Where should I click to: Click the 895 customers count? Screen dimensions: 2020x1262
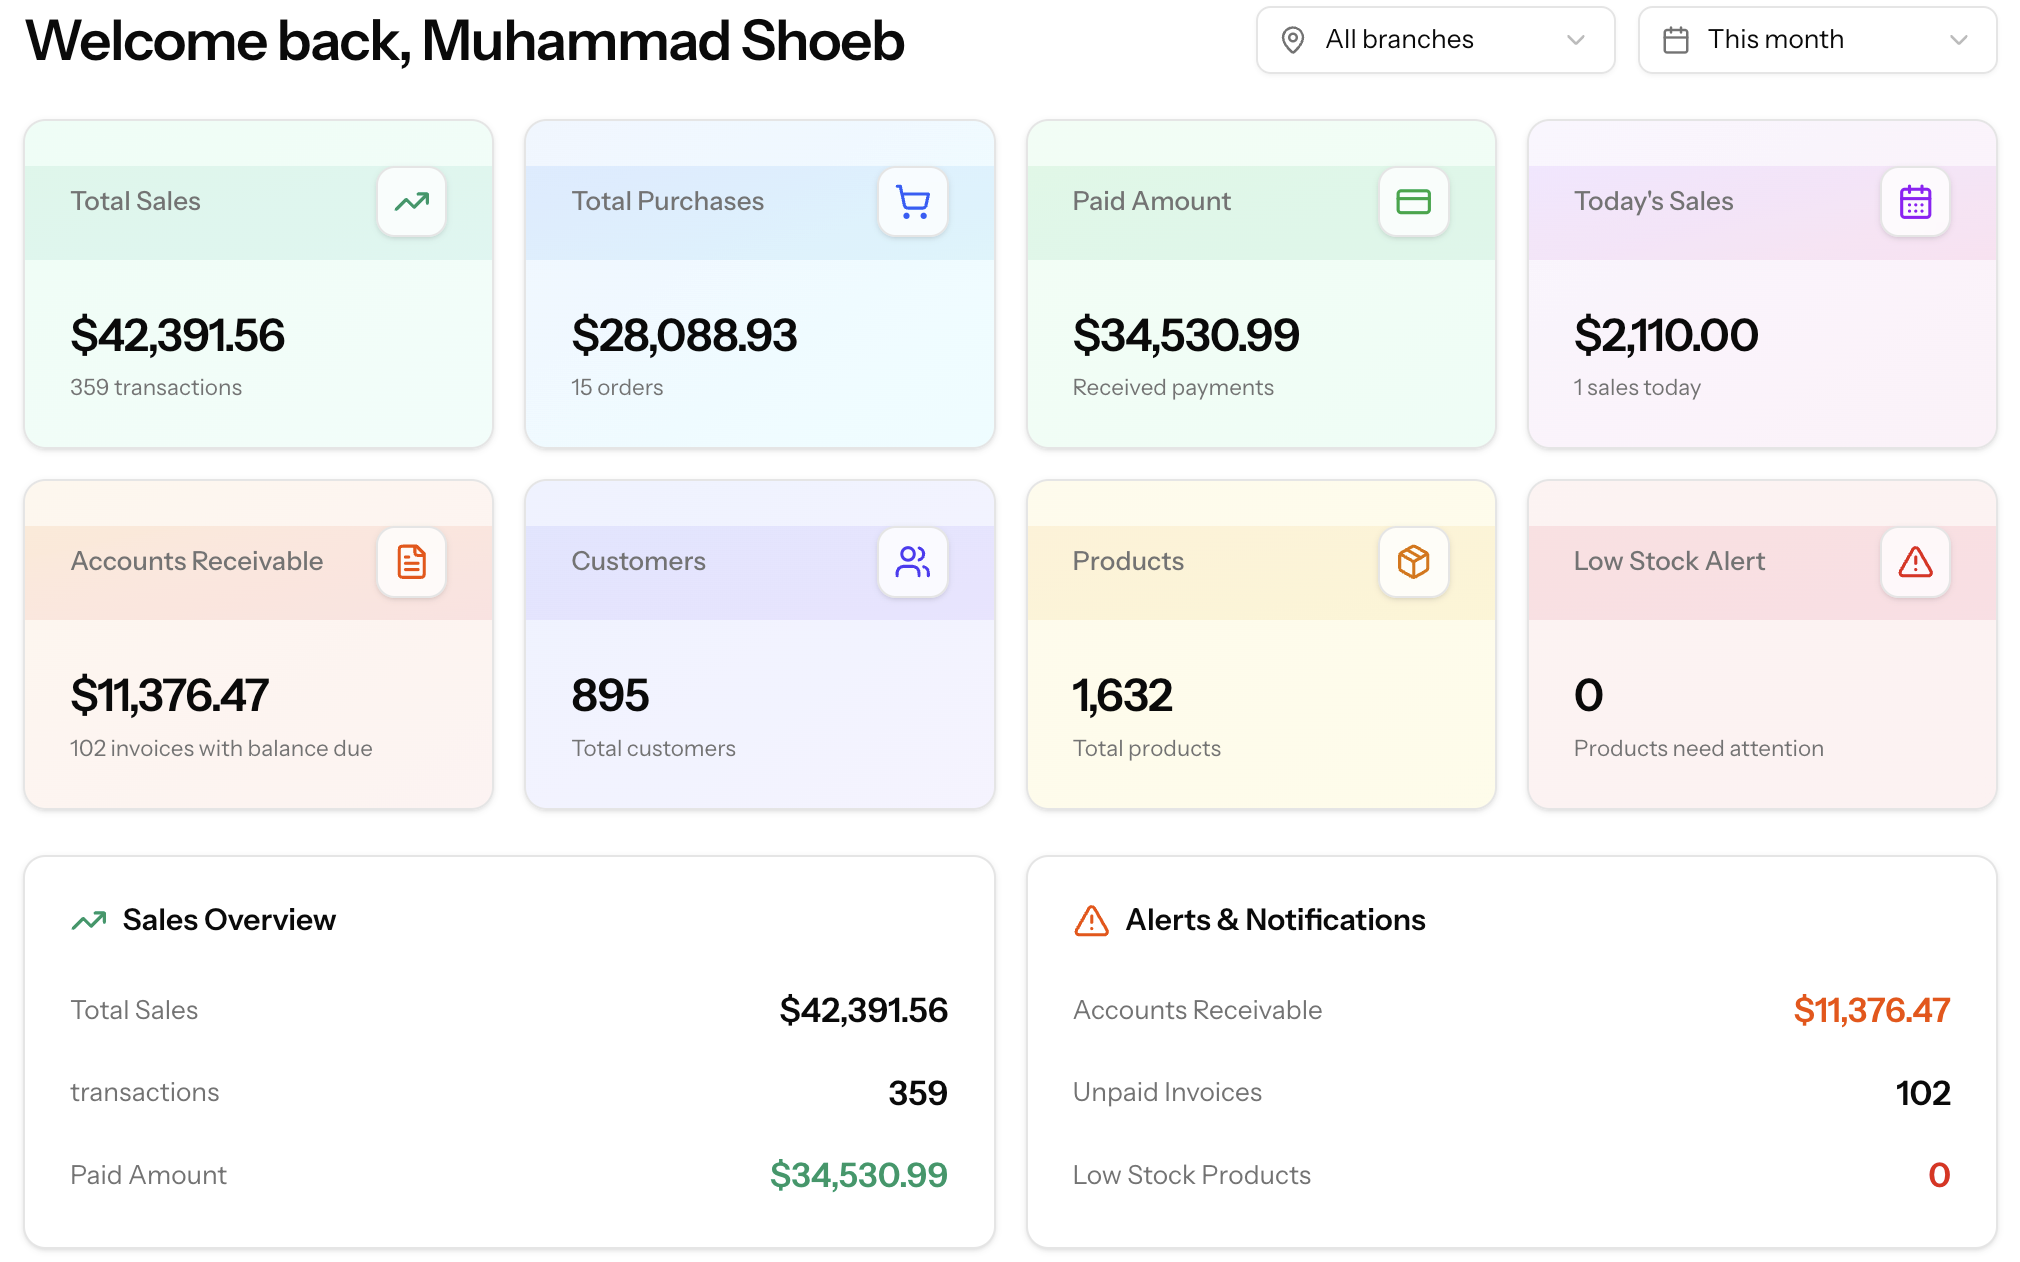[610, 695]
